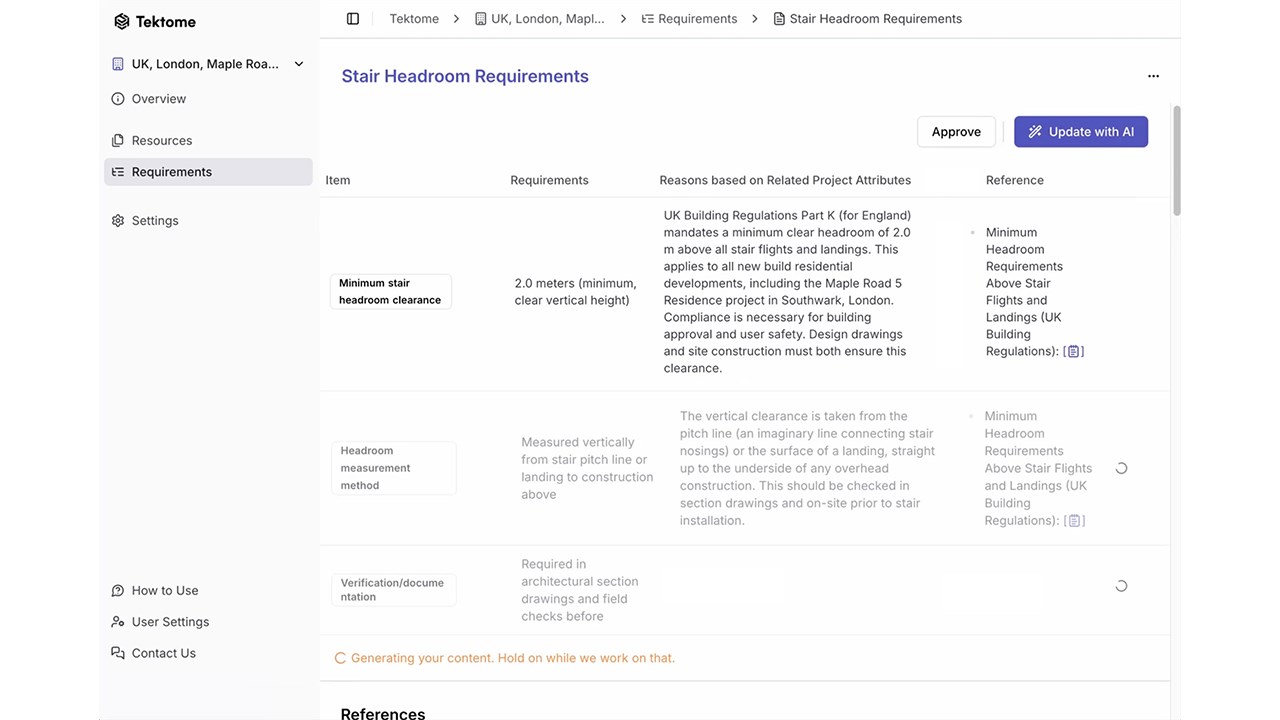Screen dimensions: 1280x720
Task: Toggle the sidebar panel icon
Action: [x=353, y=18]
